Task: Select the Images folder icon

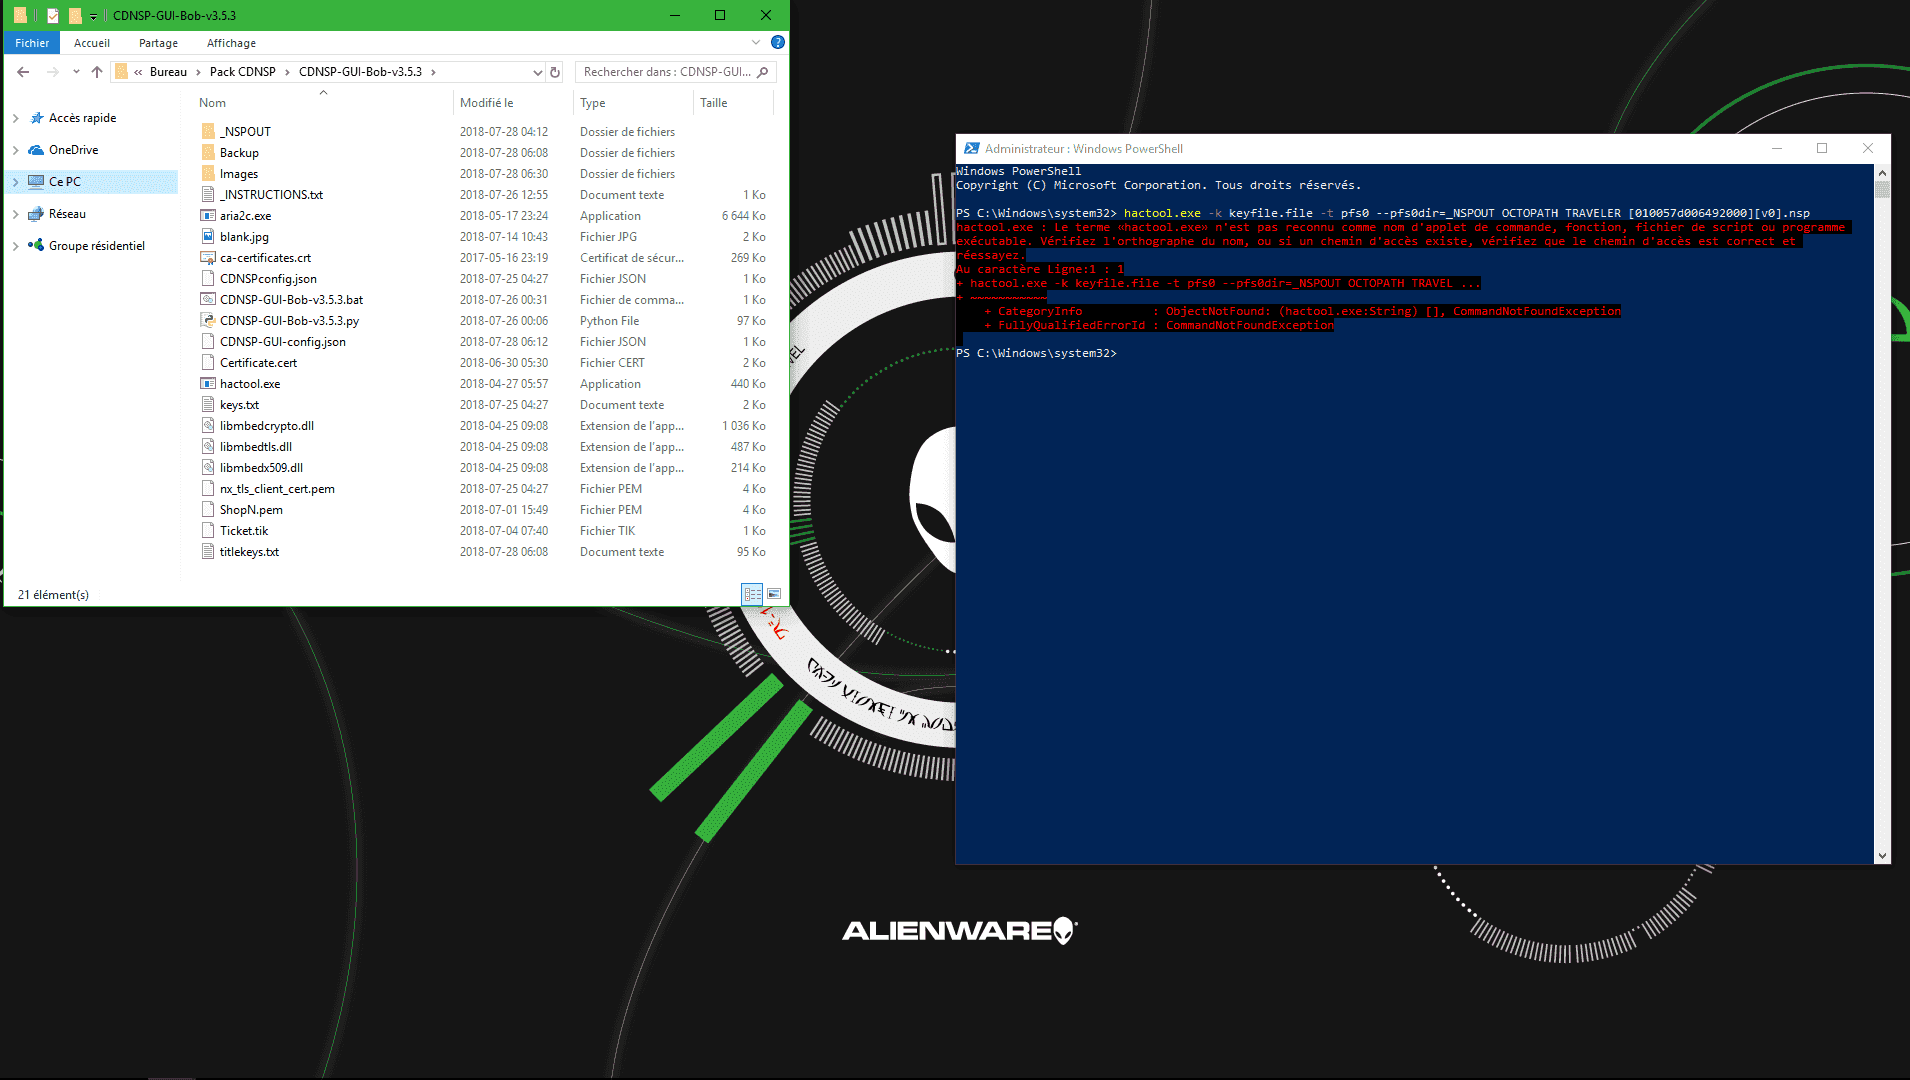Action: (x=208, y=173)
